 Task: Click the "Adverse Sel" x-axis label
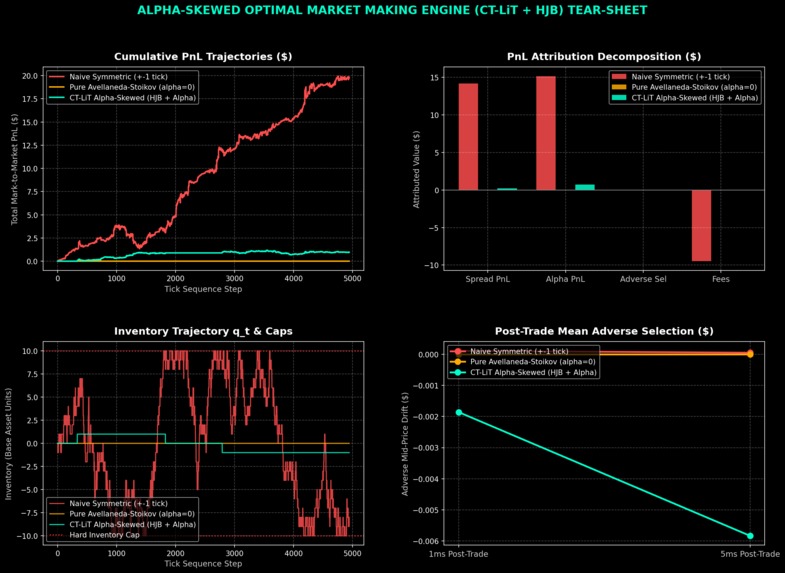tap(643, 279)
